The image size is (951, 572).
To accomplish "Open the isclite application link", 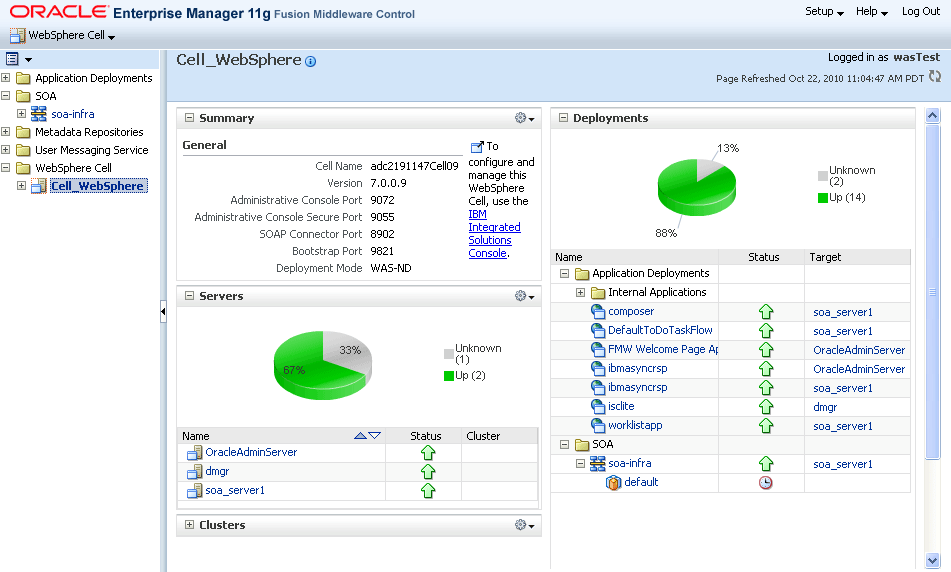I will (x=621, y=406).
